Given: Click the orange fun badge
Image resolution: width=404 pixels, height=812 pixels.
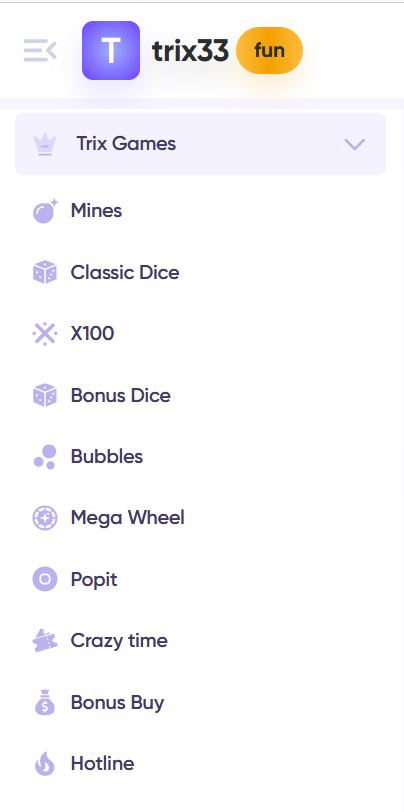Looking at the screenshot, I should 269,50.
